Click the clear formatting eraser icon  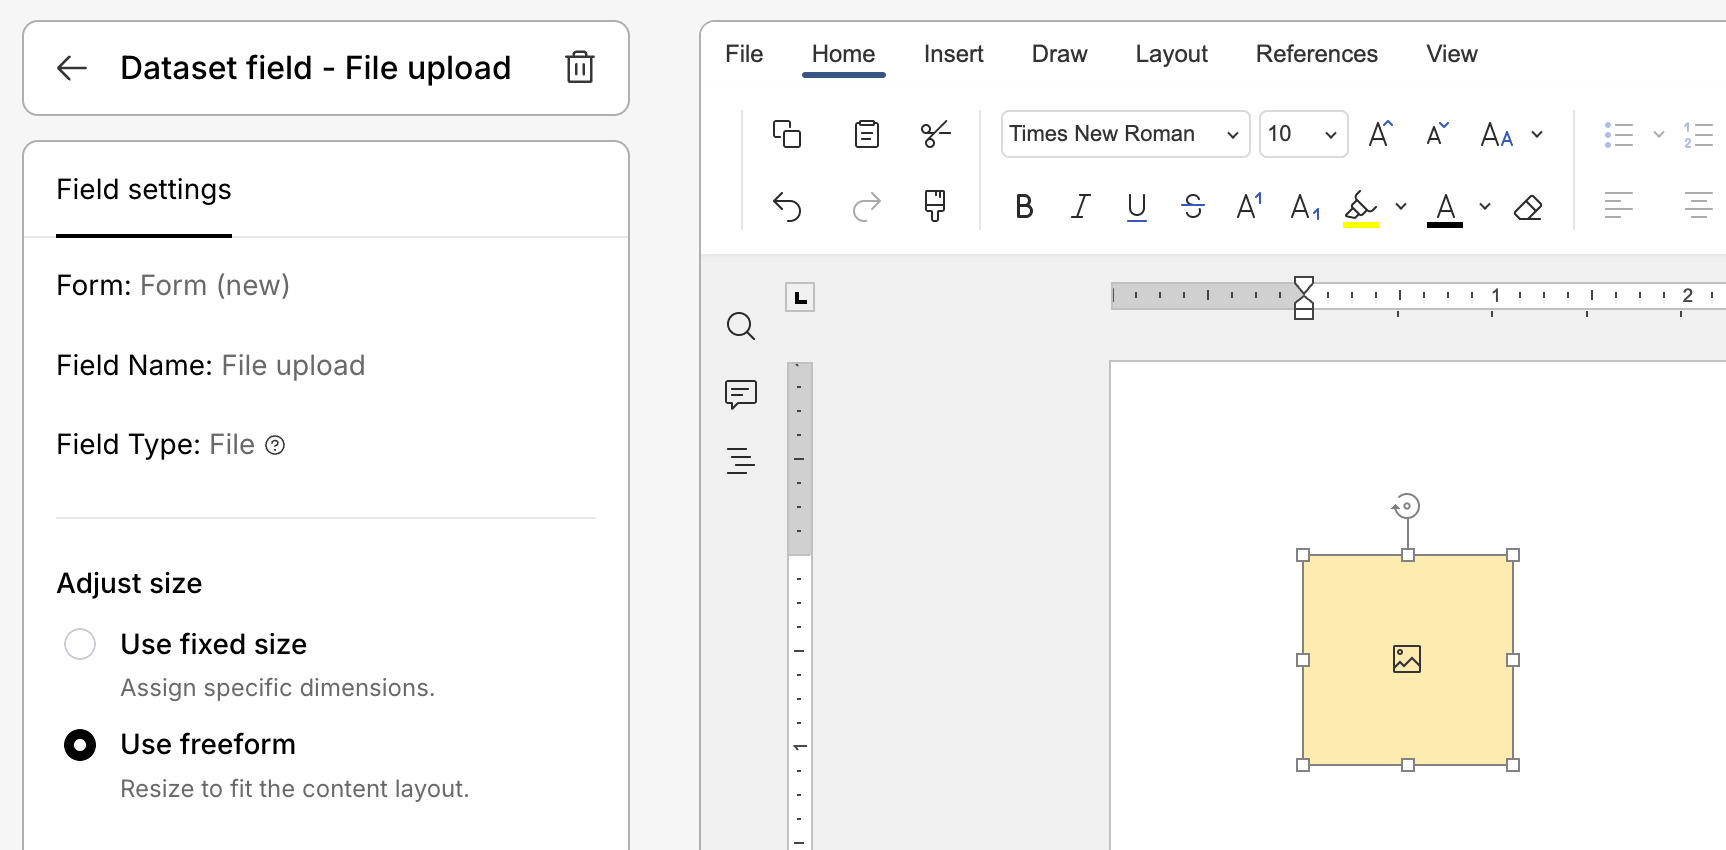1528,207
